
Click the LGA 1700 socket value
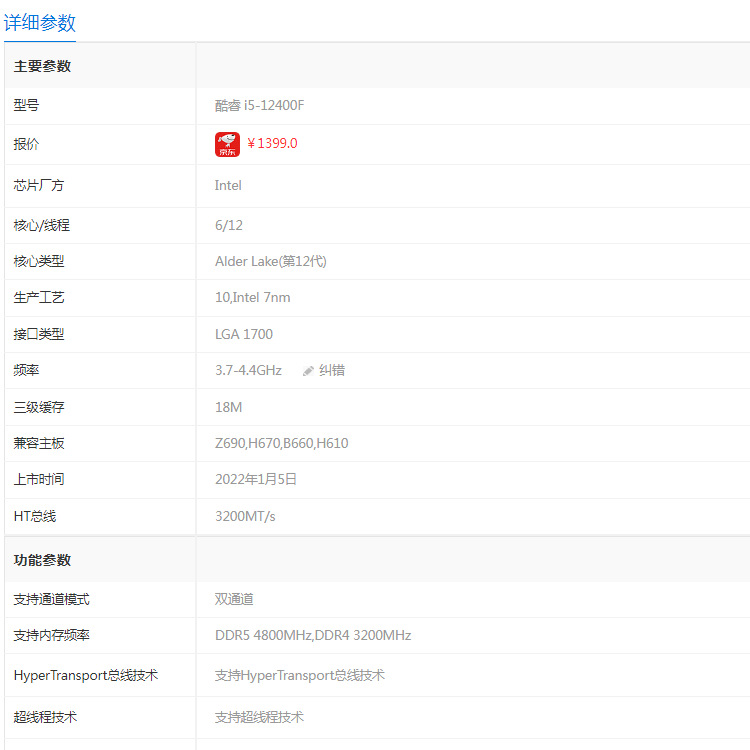[244, 334]
